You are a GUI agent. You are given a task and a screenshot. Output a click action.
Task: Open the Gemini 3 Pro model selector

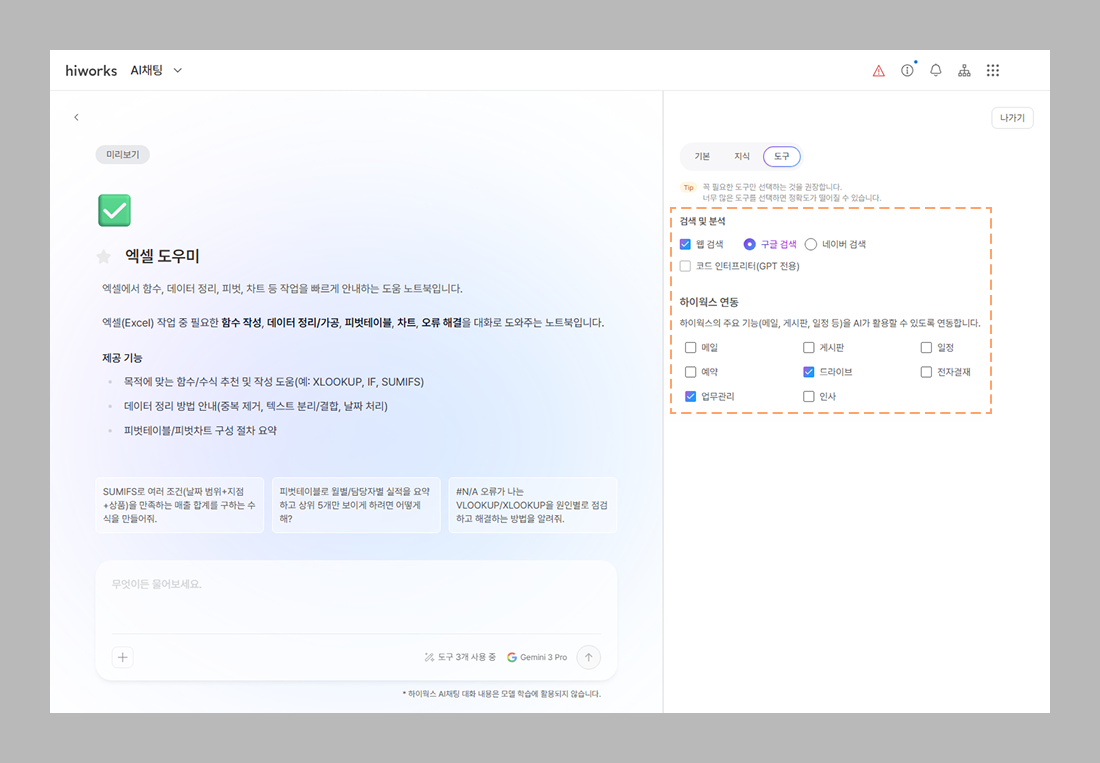pyautogui.click(x=537, y=657)
